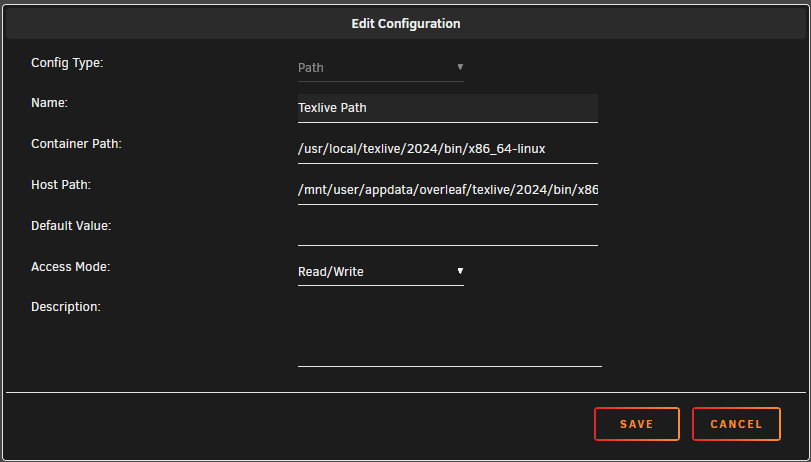Image resolution: width=811 pixels, height=462 pixels.
Task: Save the configuration with SAVE button
Action: [x=637, y=424]
